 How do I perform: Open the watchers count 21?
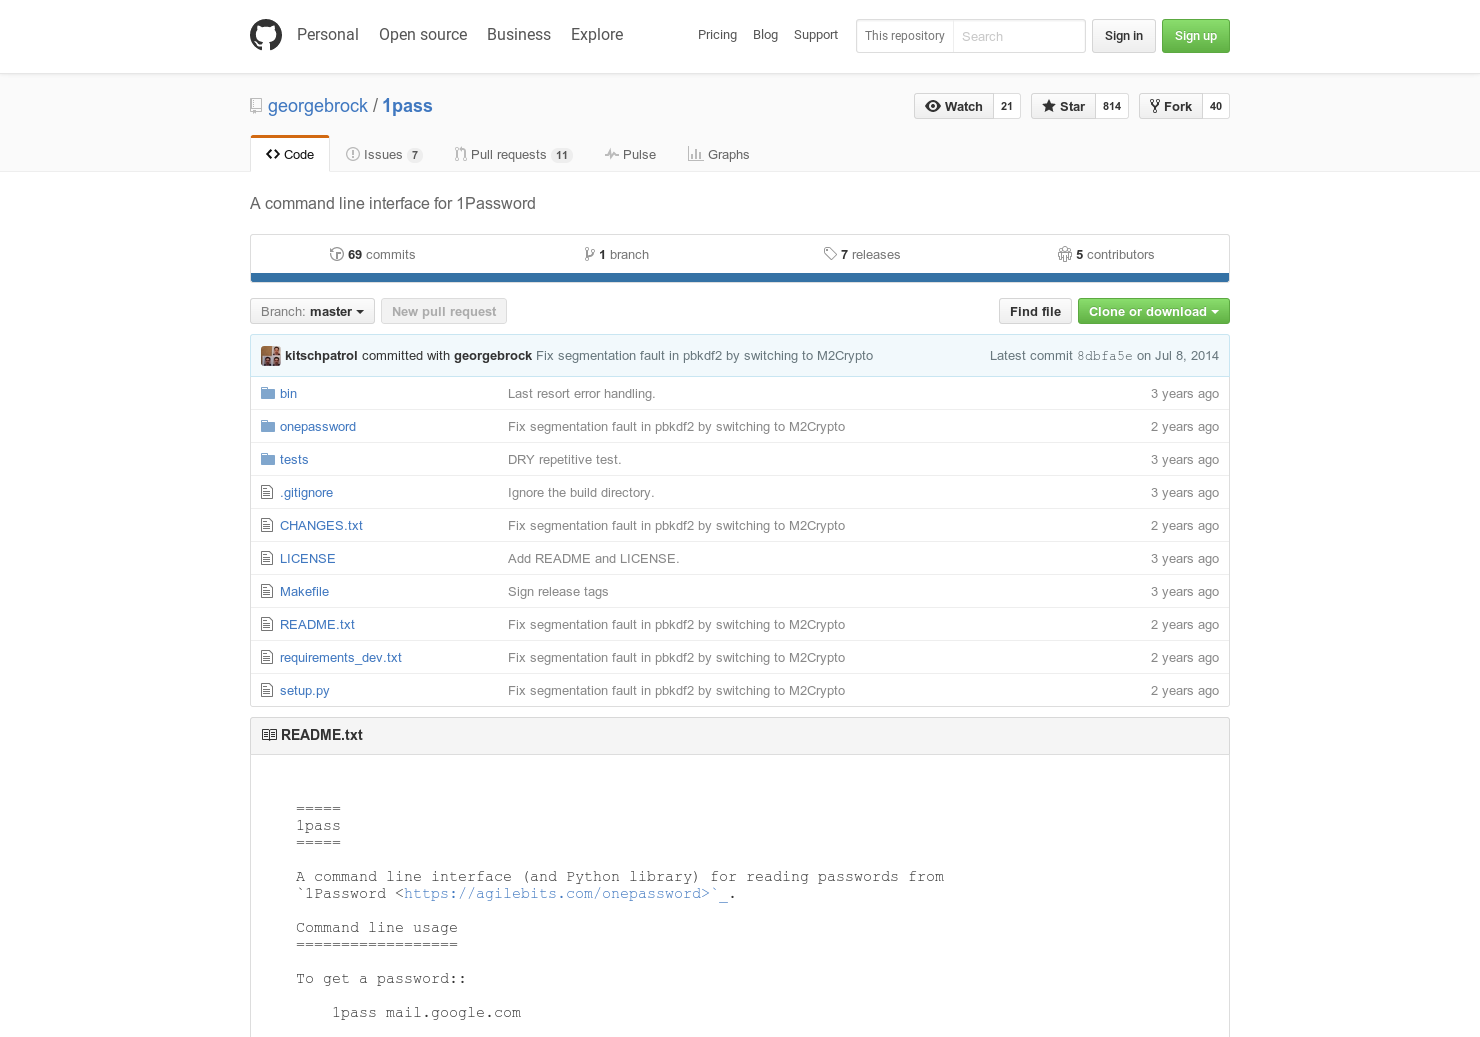coord(1007,106)
